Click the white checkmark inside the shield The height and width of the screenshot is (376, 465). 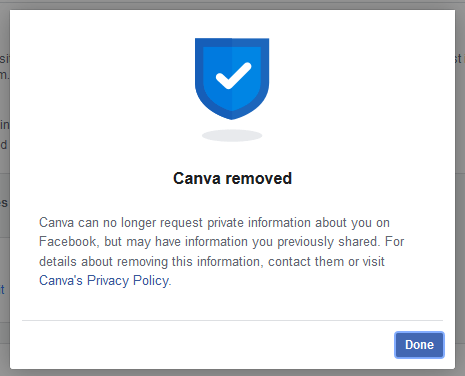(233, 76)
